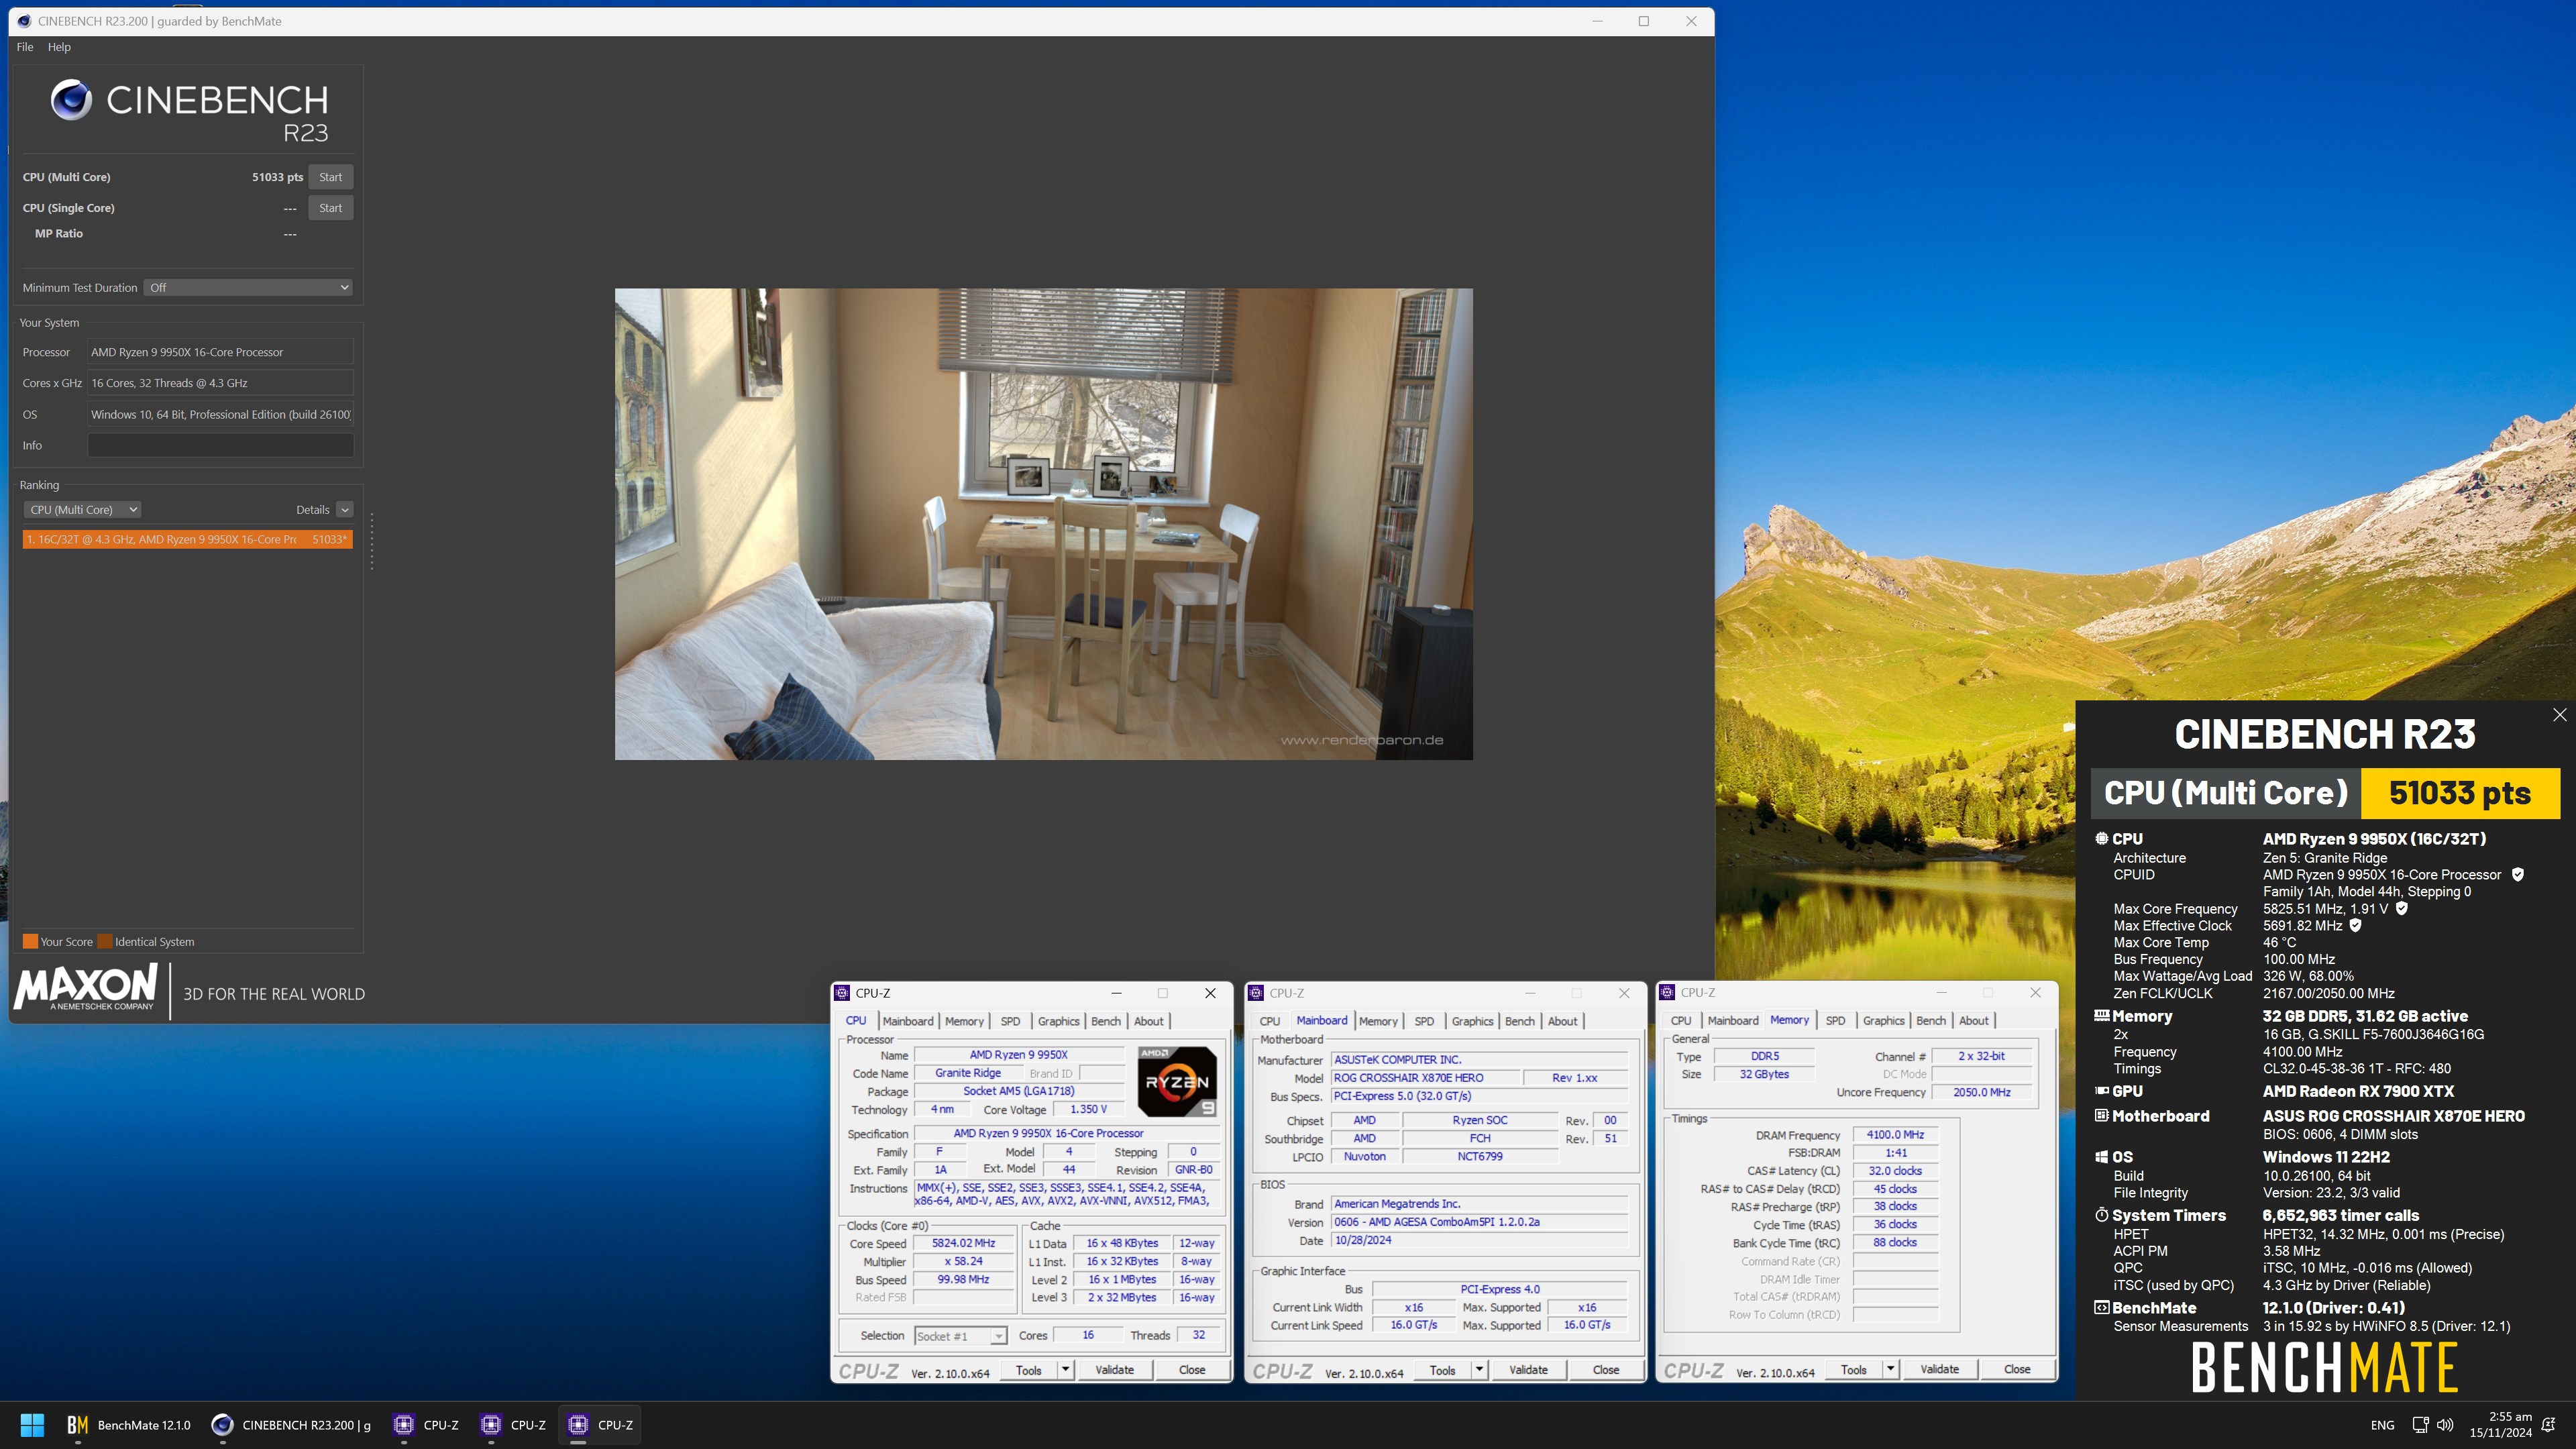Click the CPU-Z Memory window title icon
The height and width of the screenshot is (1449, 2576).
pos(1668,992)
